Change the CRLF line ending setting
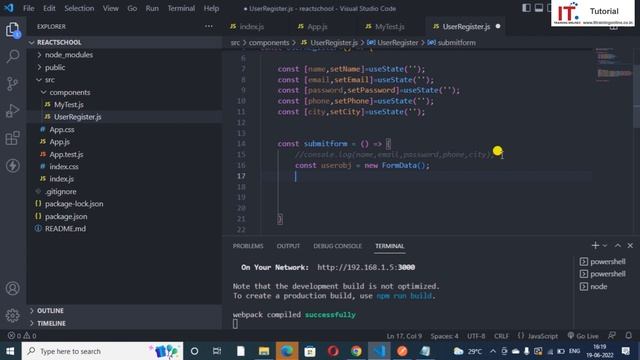The image size is (640, 360). (x=502, y=336)
